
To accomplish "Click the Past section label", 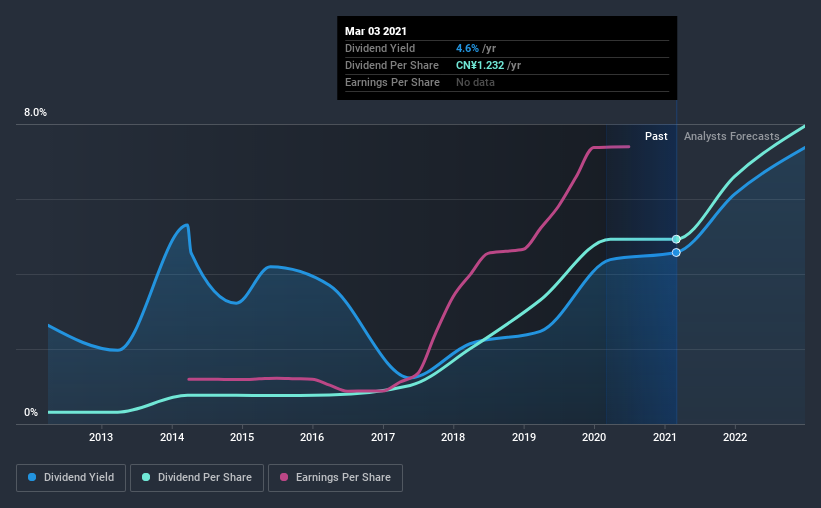I will [x=656, y=136].
